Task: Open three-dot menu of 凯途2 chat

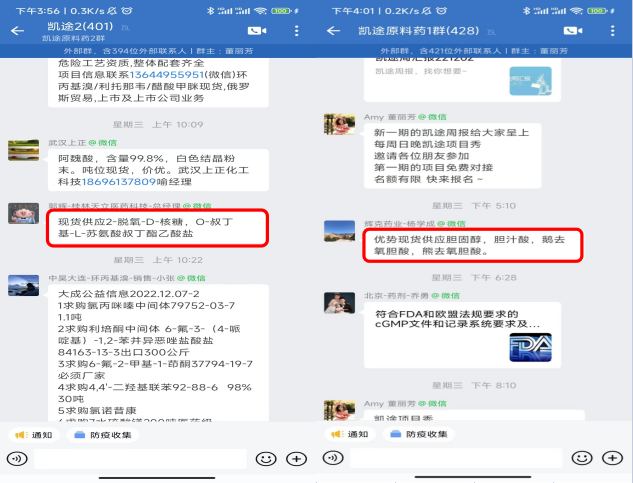Action: [296, 31]
